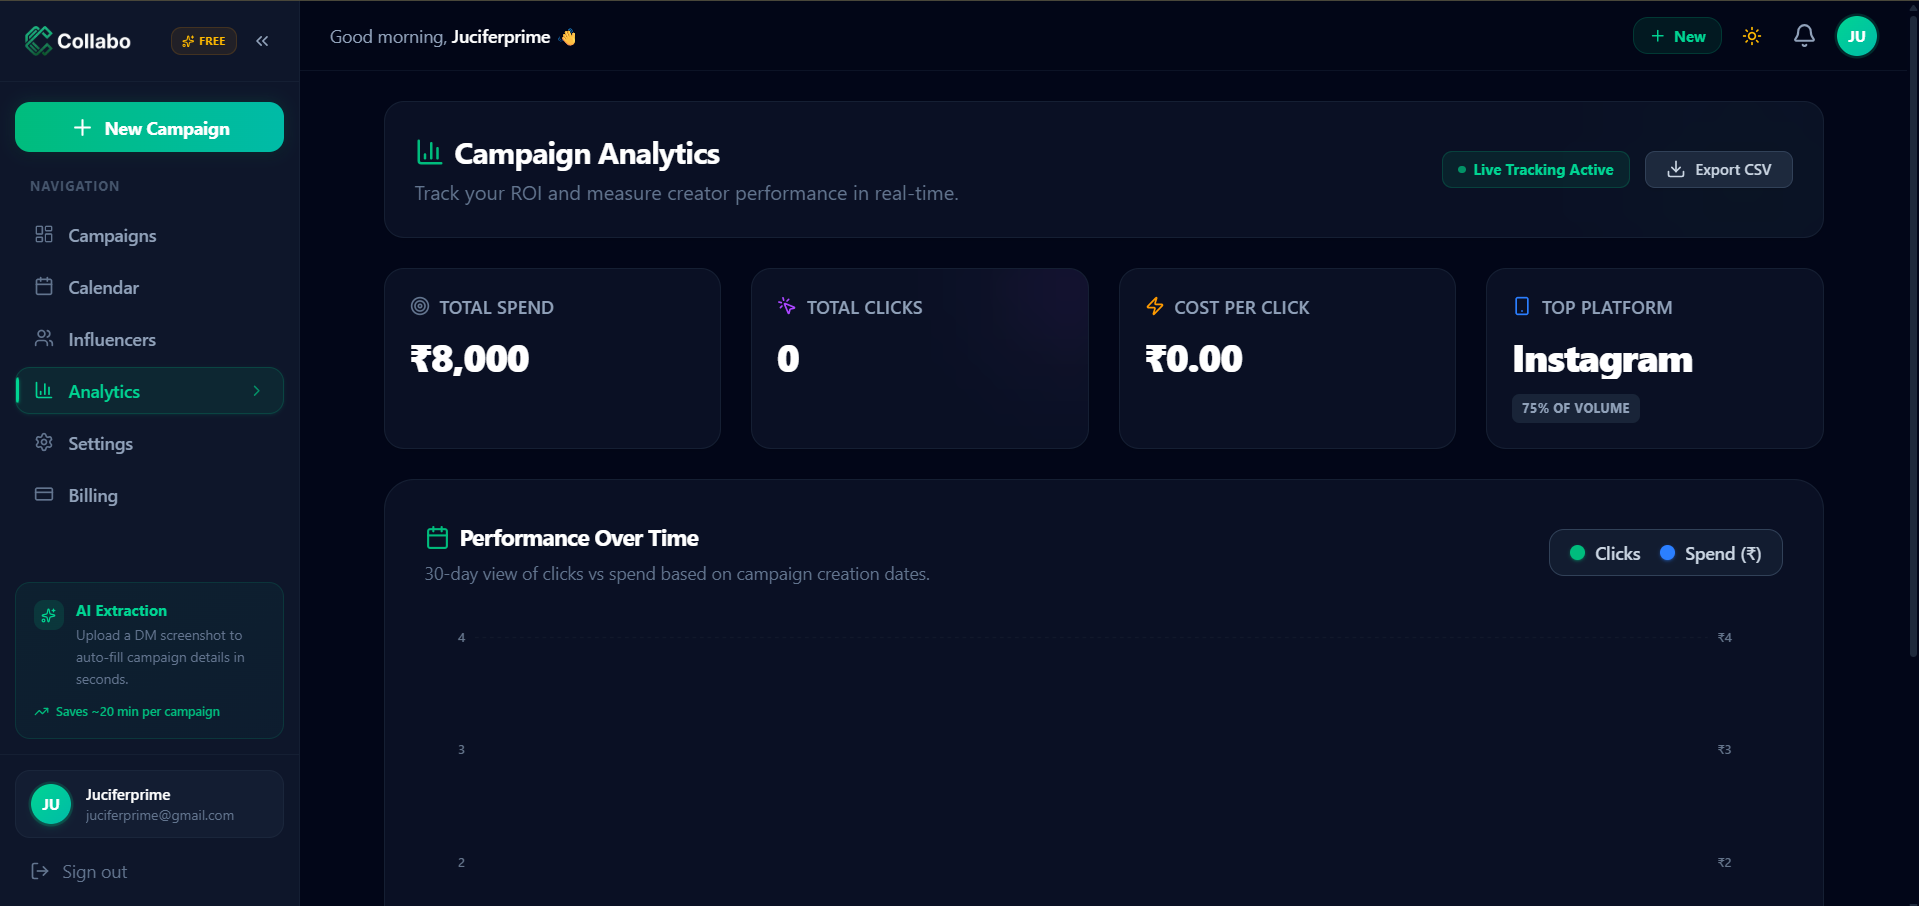Open JU user avatar menu in header
The width and height of the screenshot is (1919, 906).
pyautogui.click(x=1857, y=36)
